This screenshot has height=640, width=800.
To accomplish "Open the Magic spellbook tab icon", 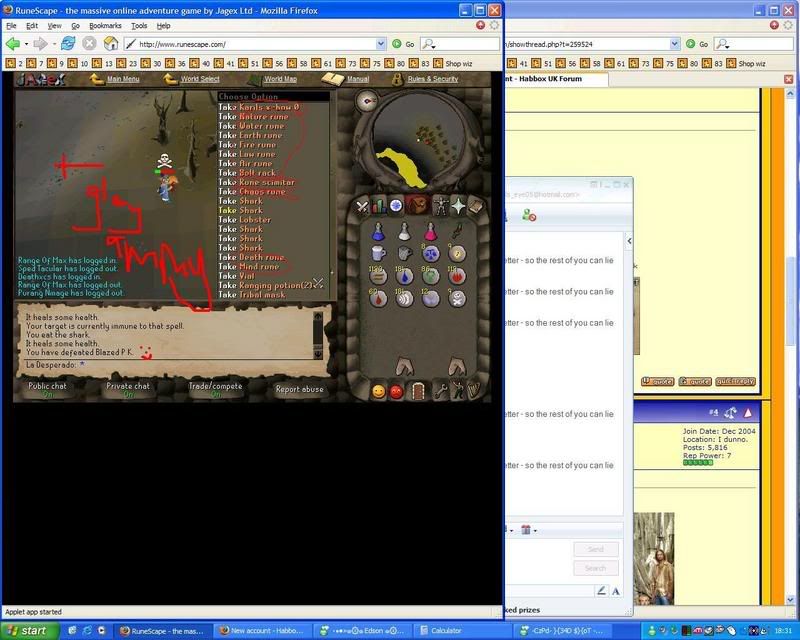I will click(475, 206).
